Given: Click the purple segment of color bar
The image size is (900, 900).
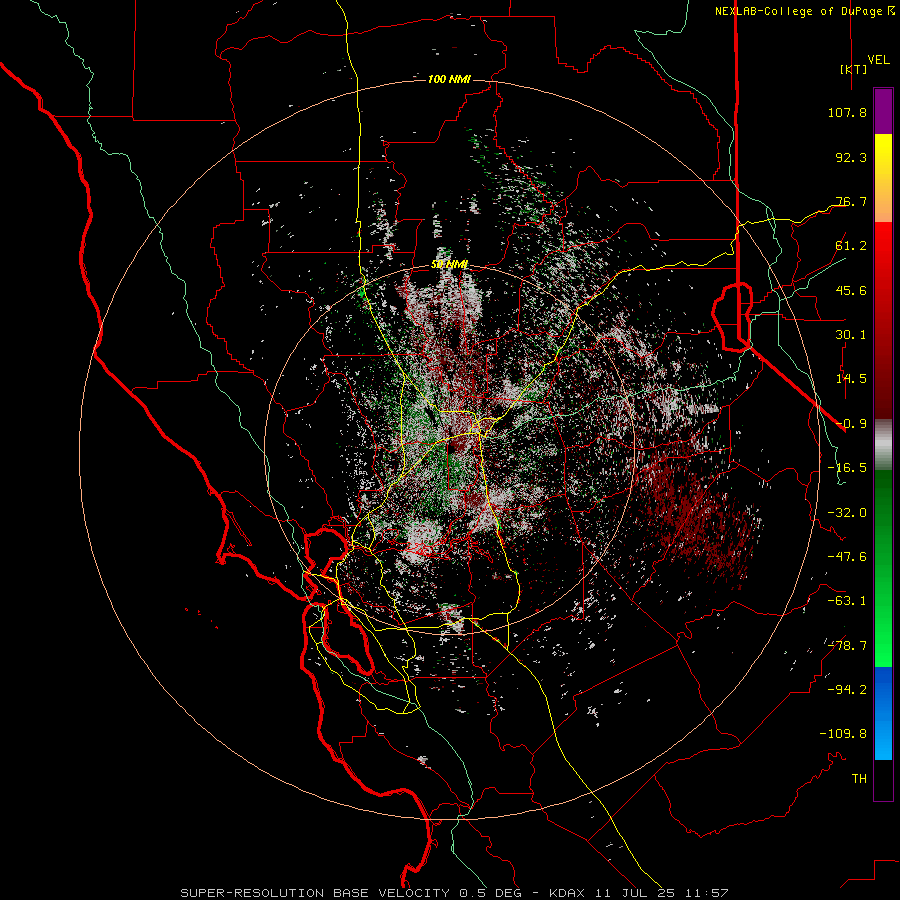Looking at the screenshot, I should tap(883, 111).
